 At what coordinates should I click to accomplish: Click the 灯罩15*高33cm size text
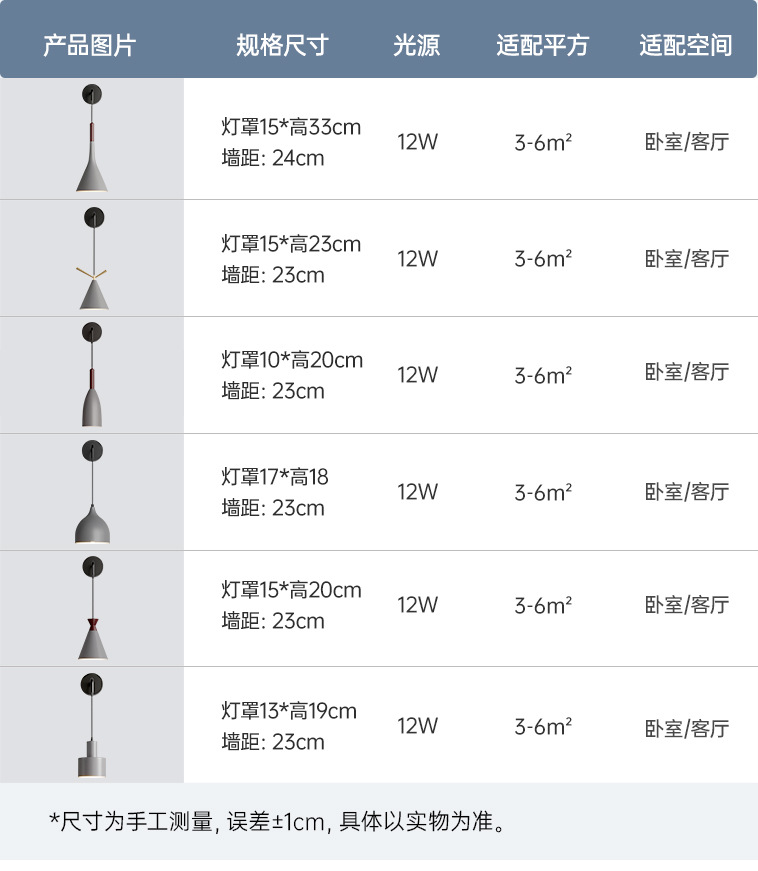(x=291, y=127)
